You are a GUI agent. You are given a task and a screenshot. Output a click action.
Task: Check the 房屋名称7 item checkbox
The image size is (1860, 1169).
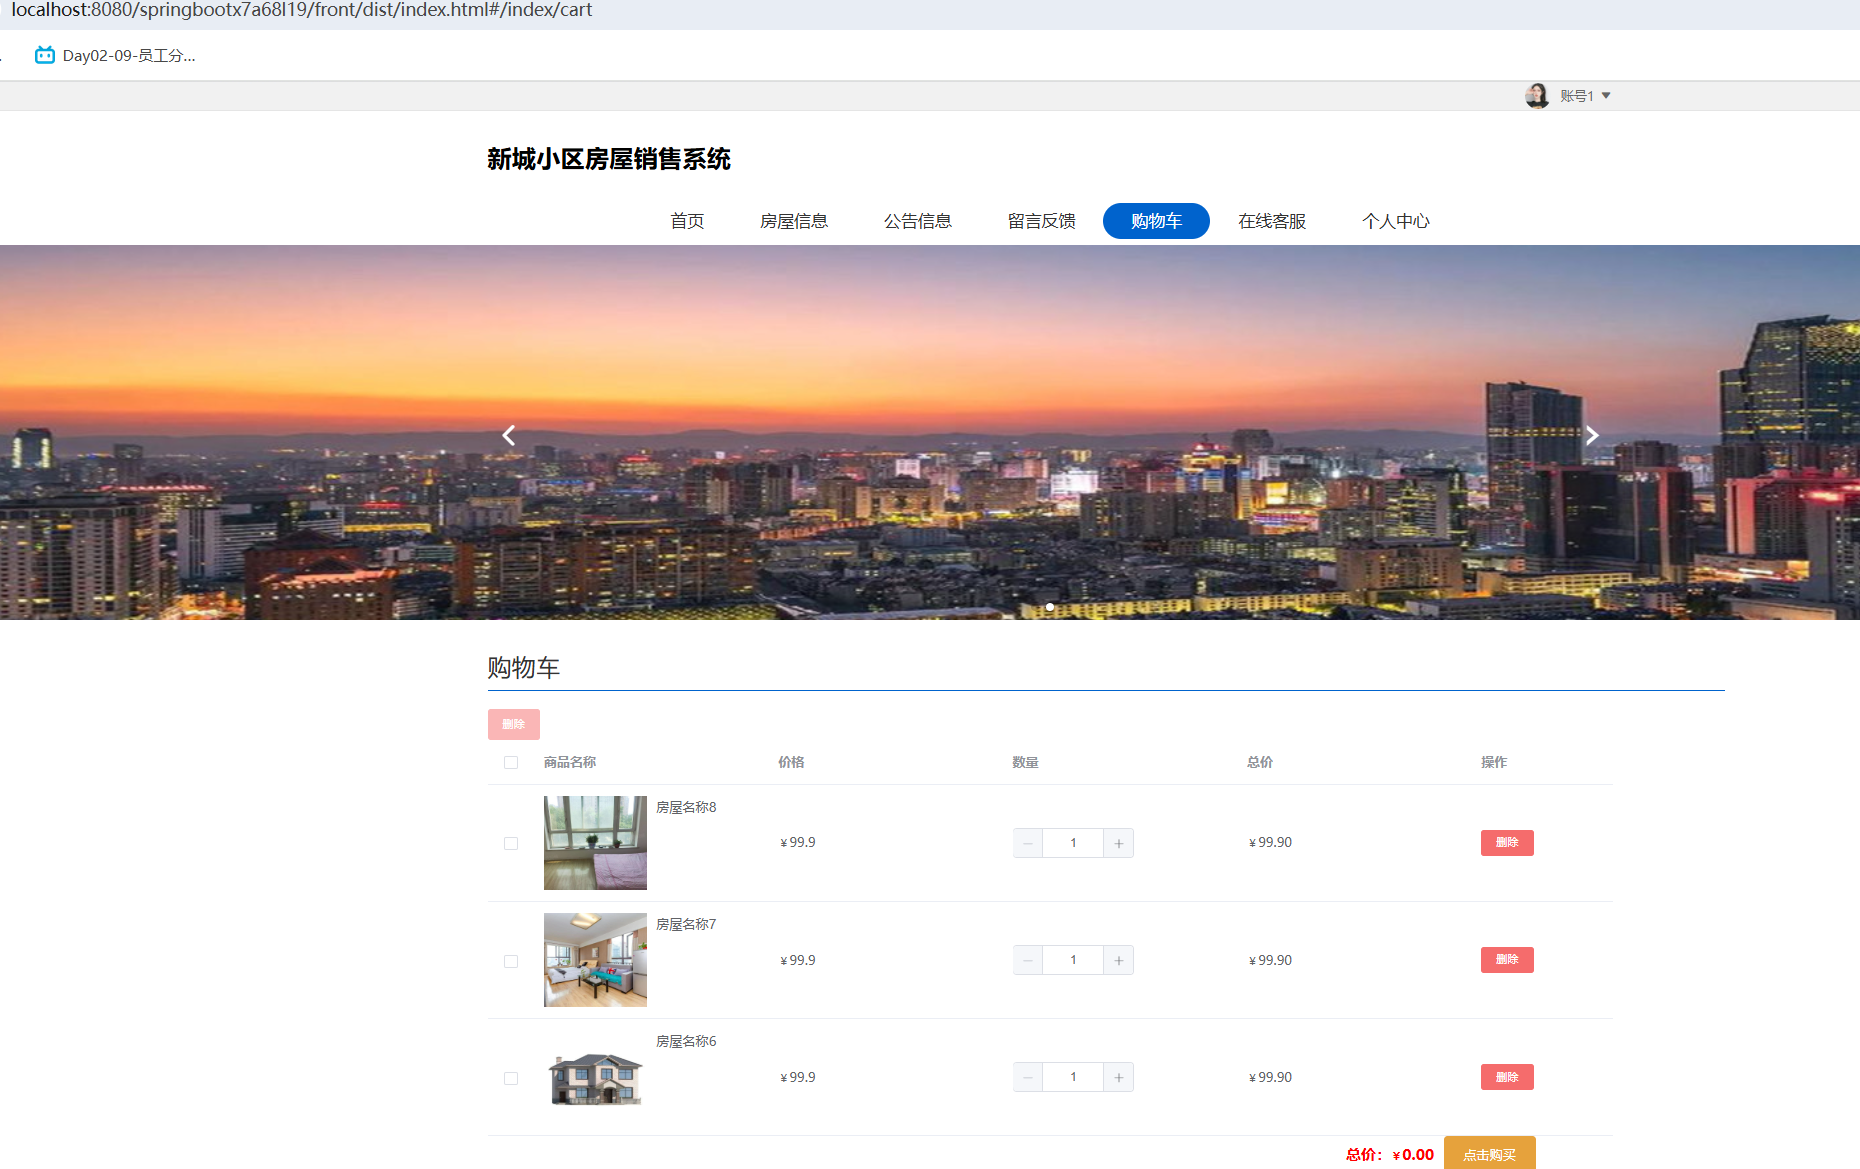[x=511, y=961]
